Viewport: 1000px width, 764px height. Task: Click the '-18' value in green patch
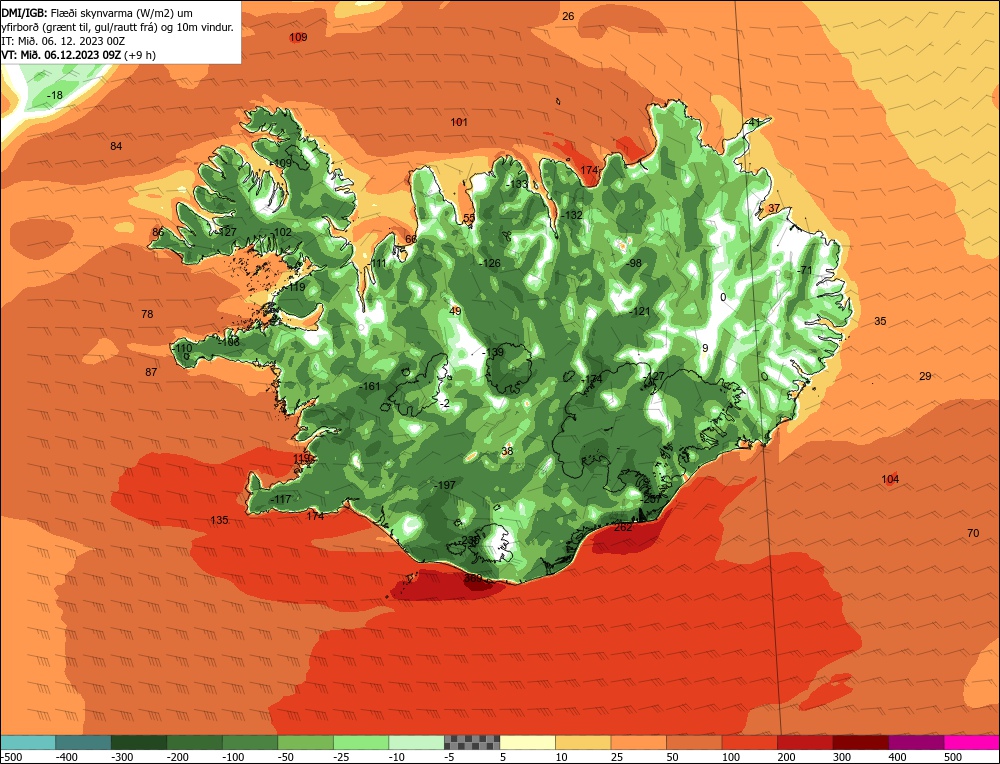pyautogui.click(x=55, y=96)
